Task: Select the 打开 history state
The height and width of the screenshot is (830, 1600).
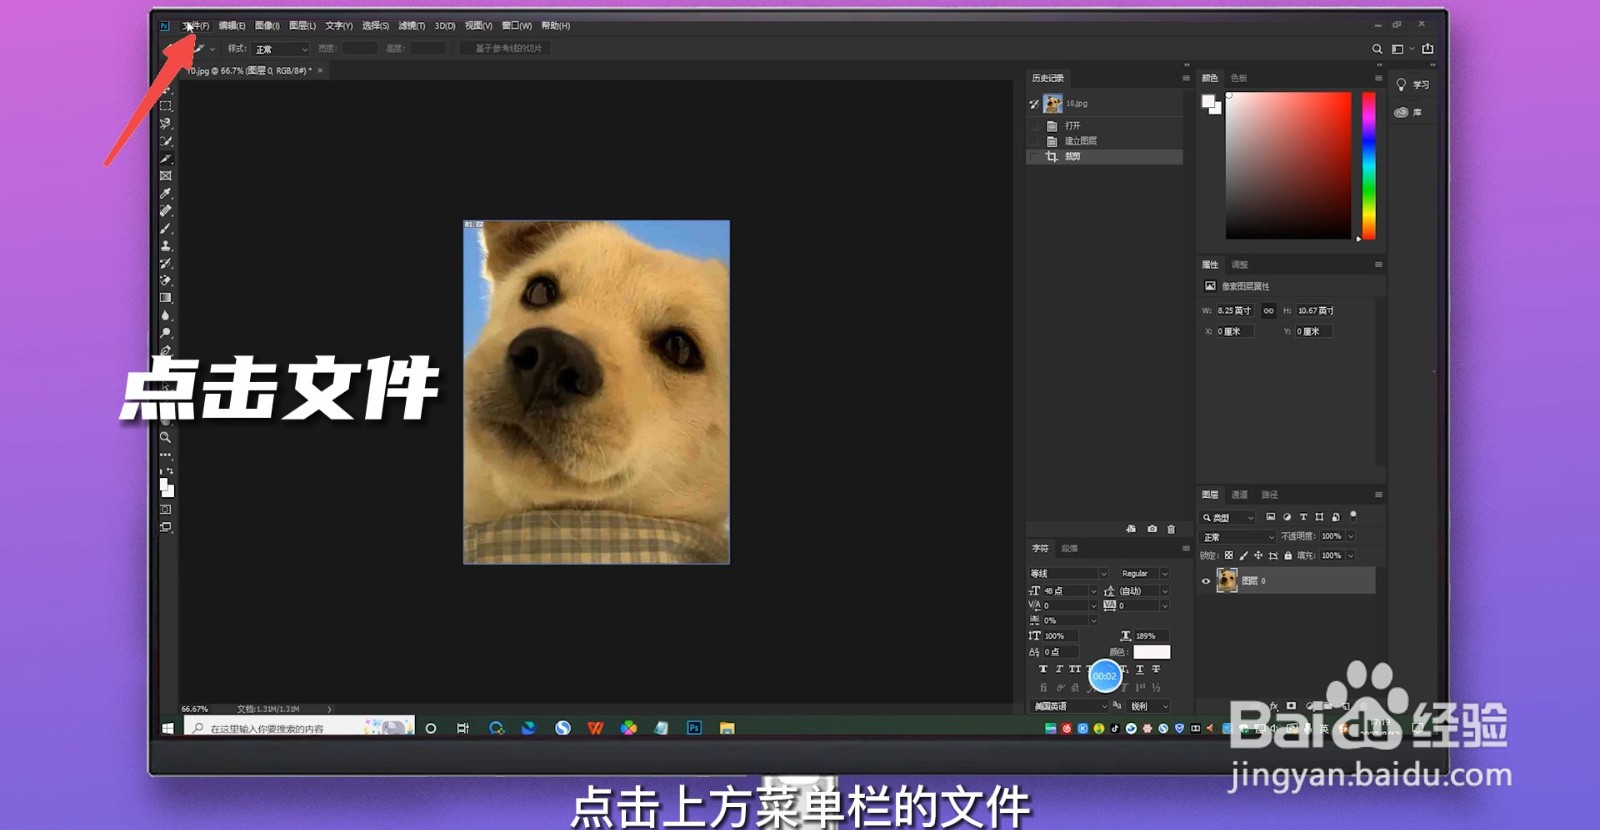Action: 1105,126
